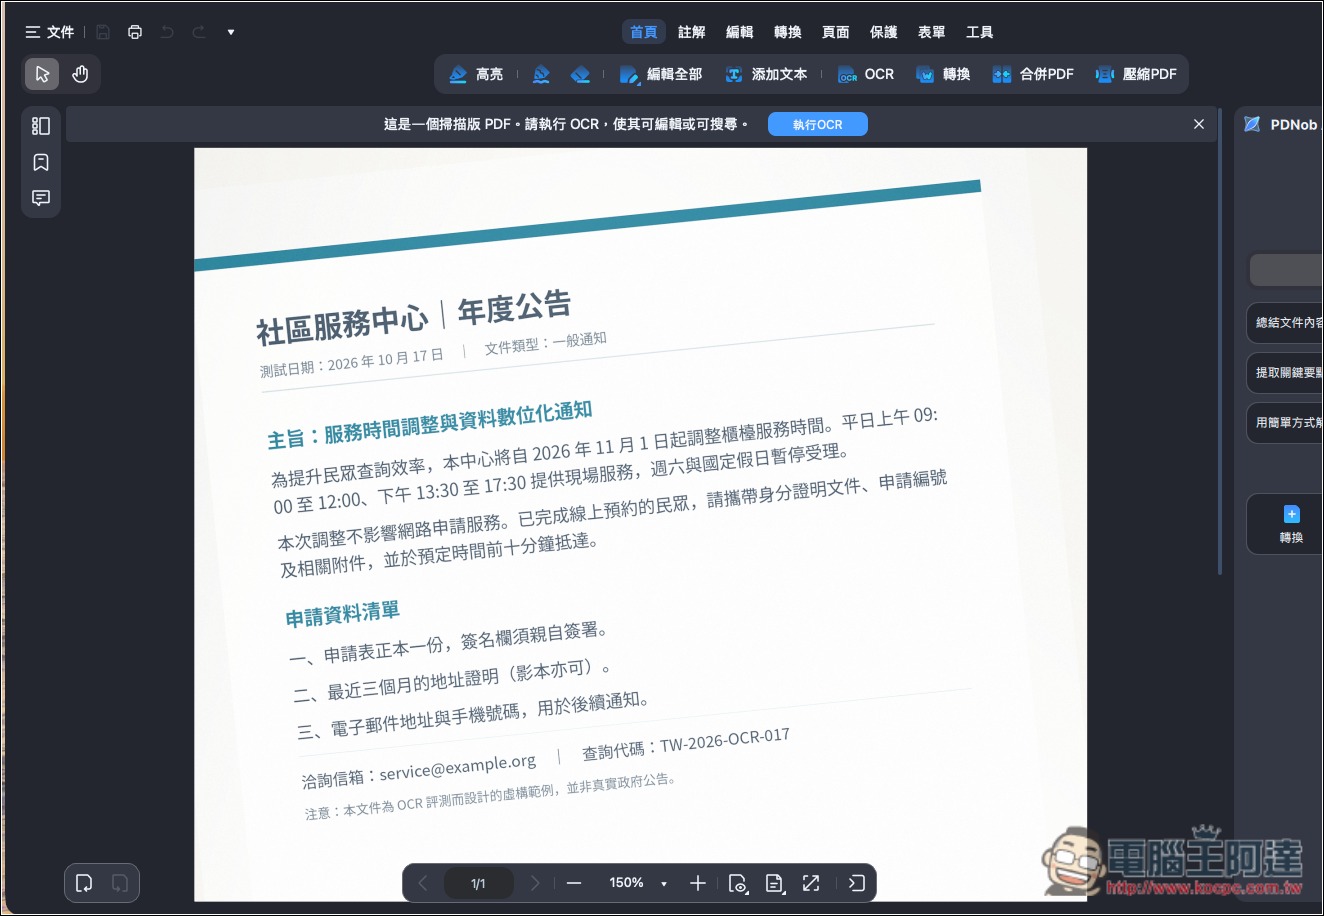Click the 添加文本 tool
The image size is (1324, 916).
tap(766, 74)
